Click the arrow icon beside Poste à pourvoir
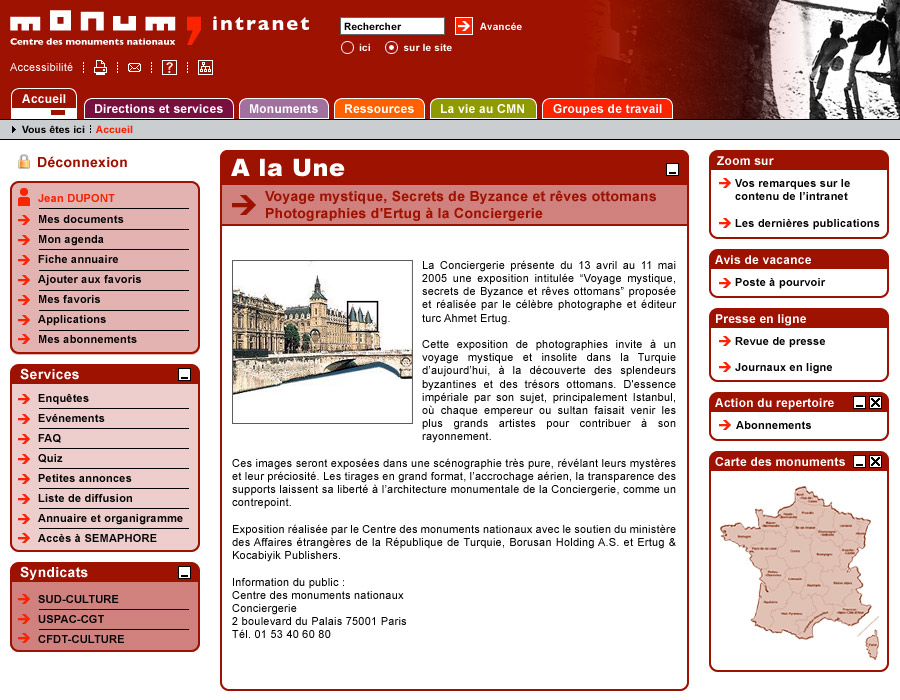This screenshot has height=700, width=900. 725,282
